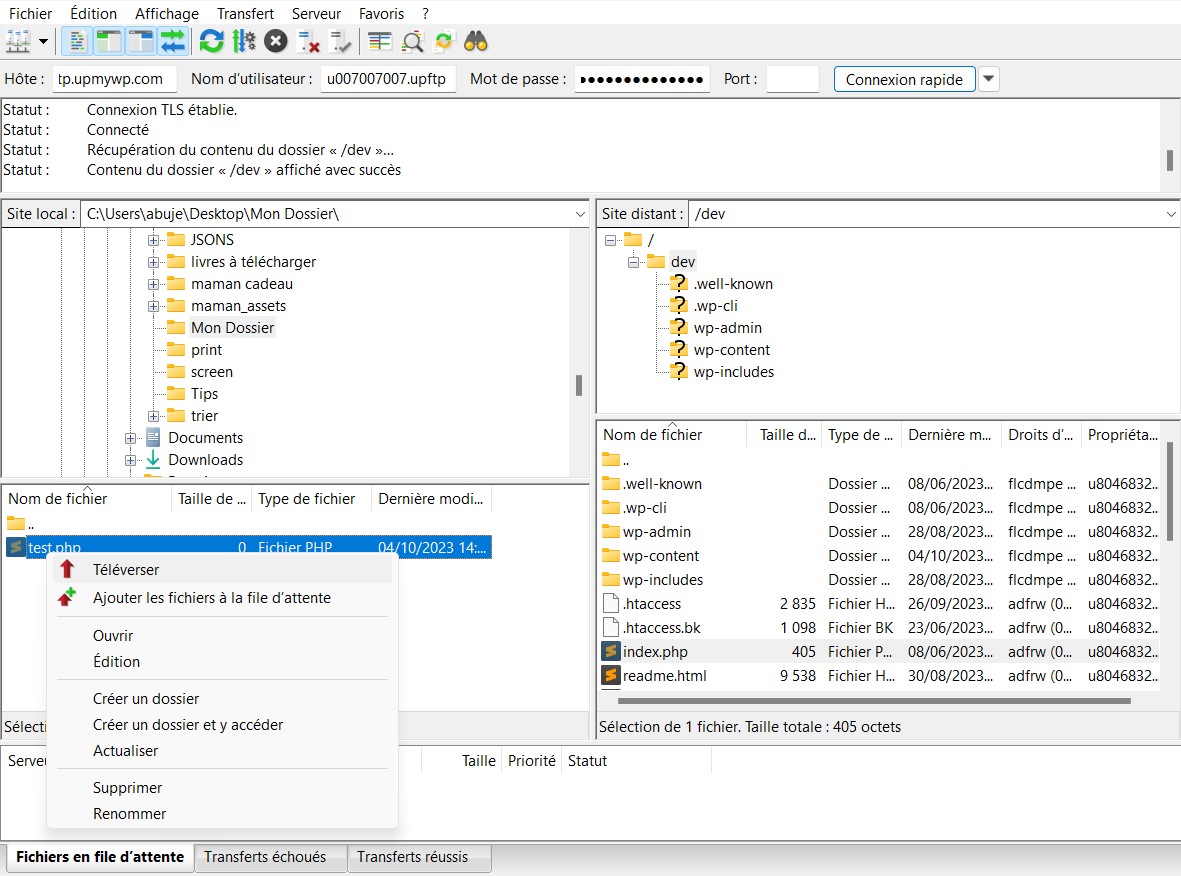
Task: Click the Hôte input field
Action: 114,79
